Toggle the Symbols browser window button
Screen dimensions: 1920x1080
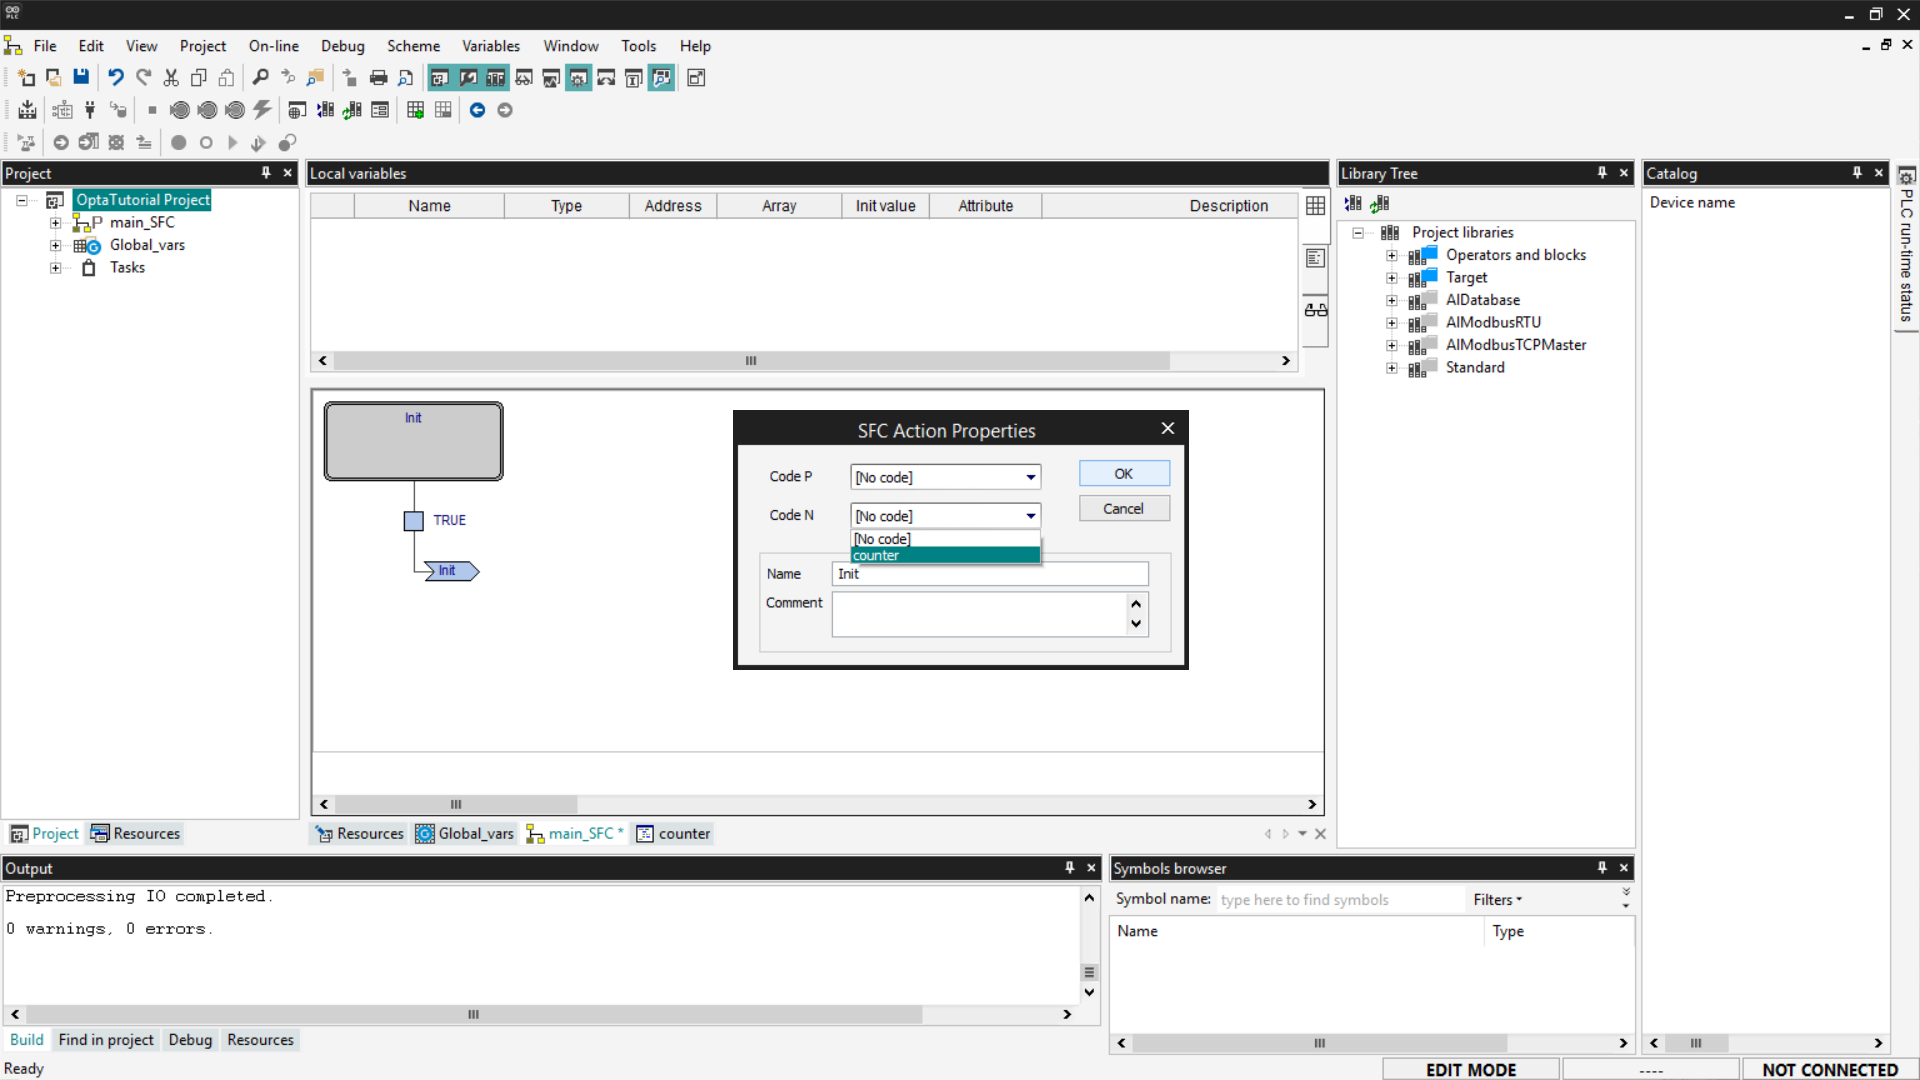pyautogui.click(x=661, y=78)
